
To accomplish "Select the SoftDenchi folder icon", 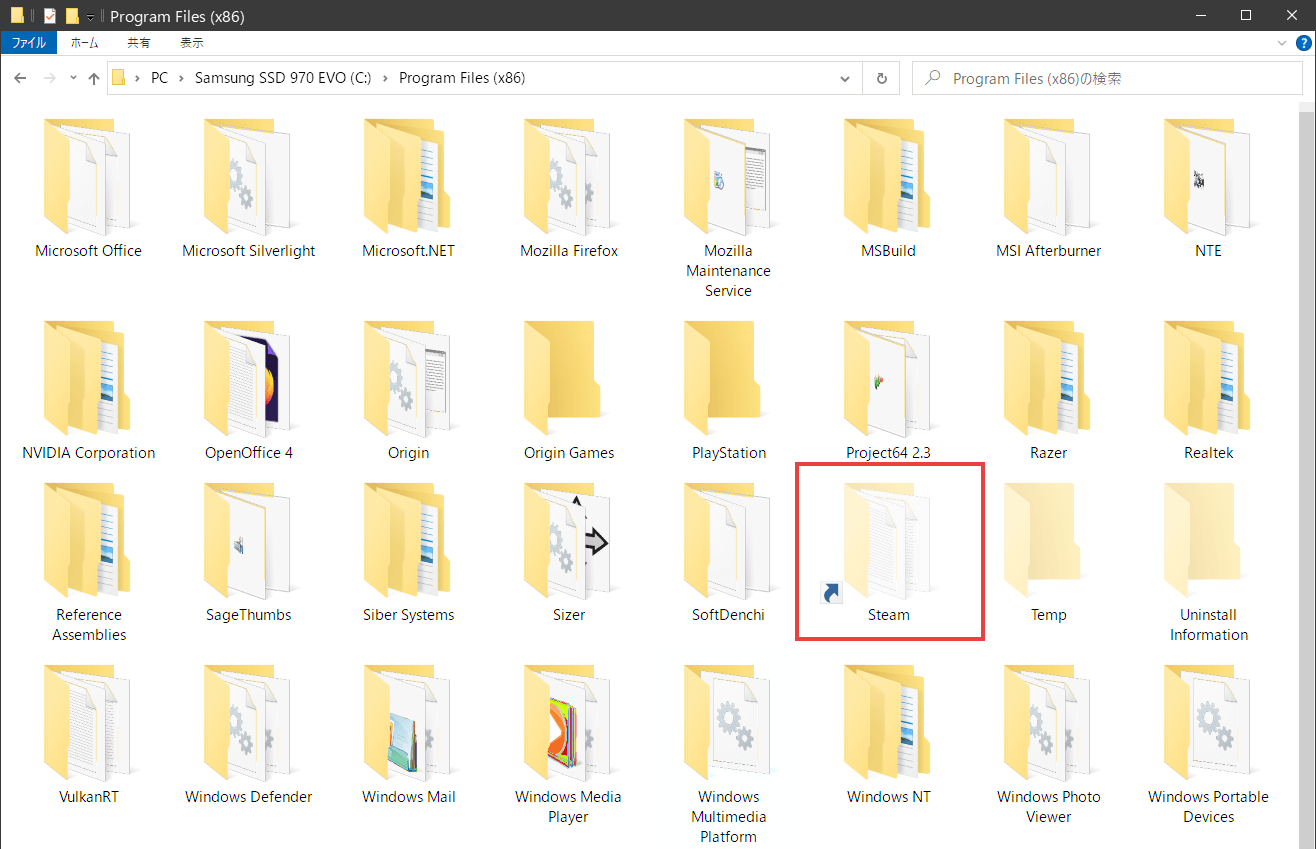I will tap(728, 541).
